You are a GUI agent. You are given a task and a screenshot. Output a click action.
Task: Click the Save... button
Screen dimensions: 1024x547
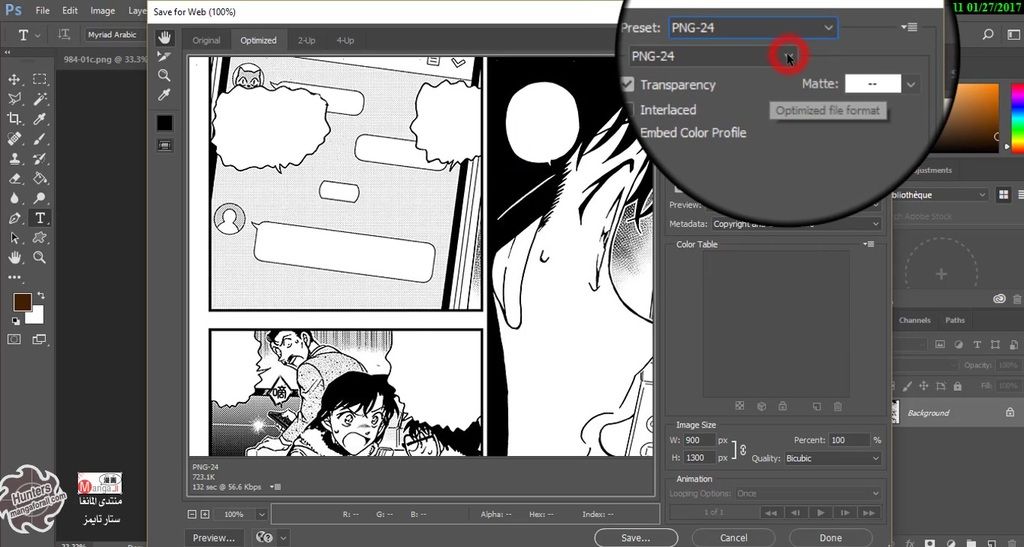[x=635, y=538]
